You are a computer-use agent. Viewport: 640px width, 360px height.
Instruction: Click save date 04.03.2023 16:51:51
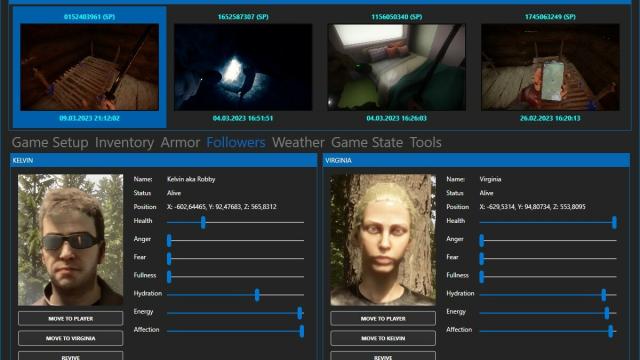[x=243, y=118]
